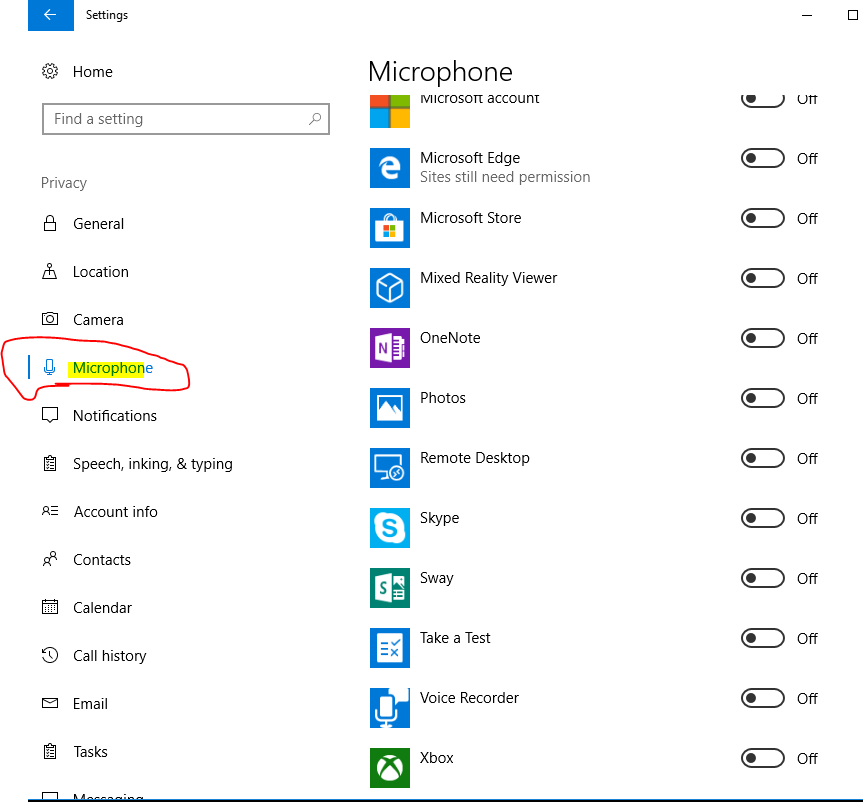Toggle Remote Desktop microphone access
Image resolution: width=863 pixels, height=802 pixels.
point(762,459)
